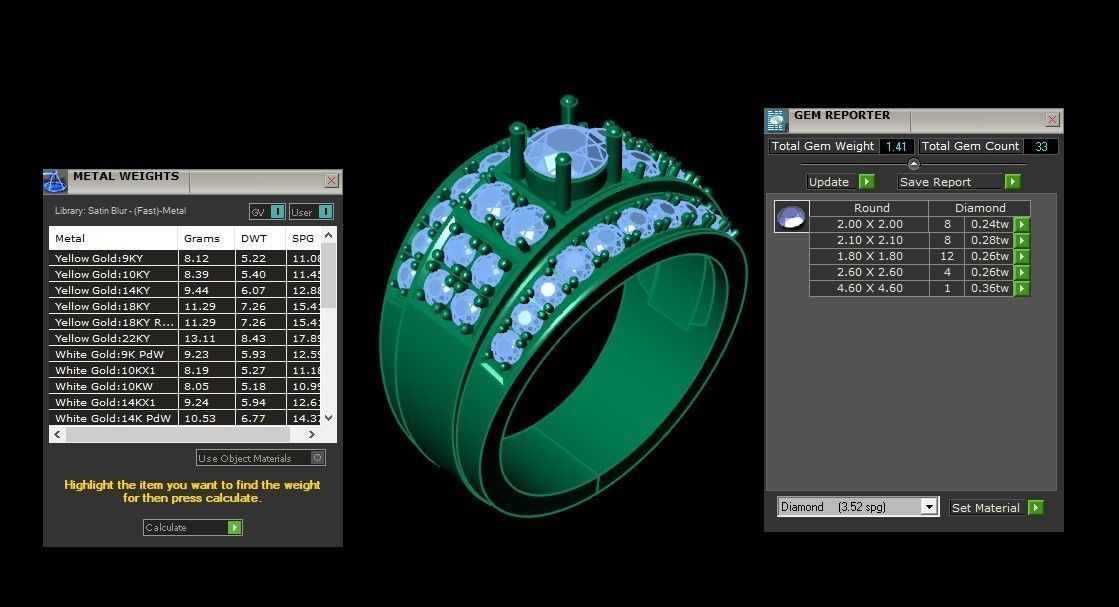This screenshot has height=607, width=1119.
Task: Click the Metal Weights panel scale icon
Action: [x=56, y=181]
